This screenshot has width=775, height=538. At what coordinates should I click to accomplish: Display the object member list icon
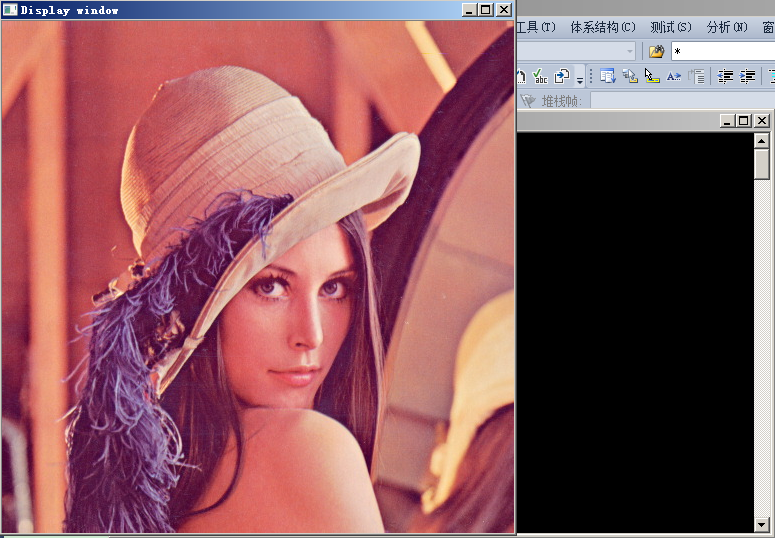pos(607,76)
